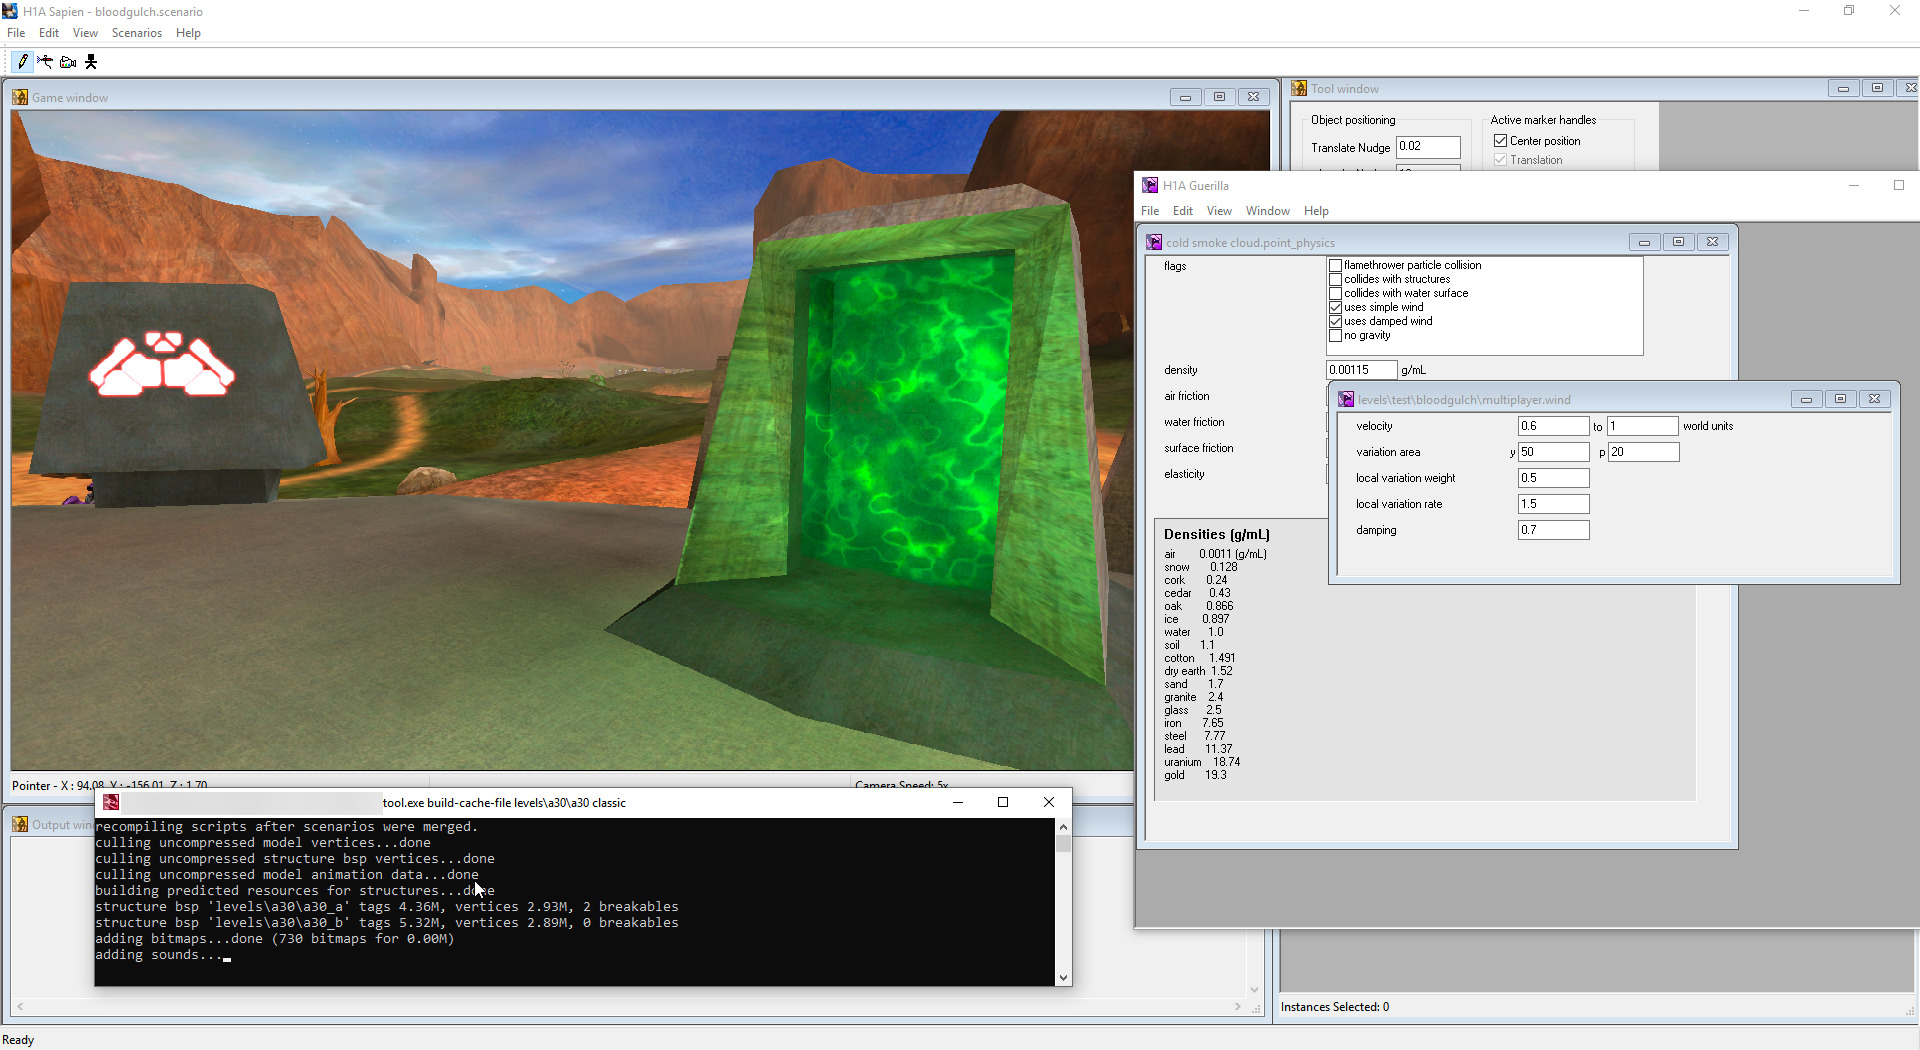Click local variation weight field

tap(1553, 478)
